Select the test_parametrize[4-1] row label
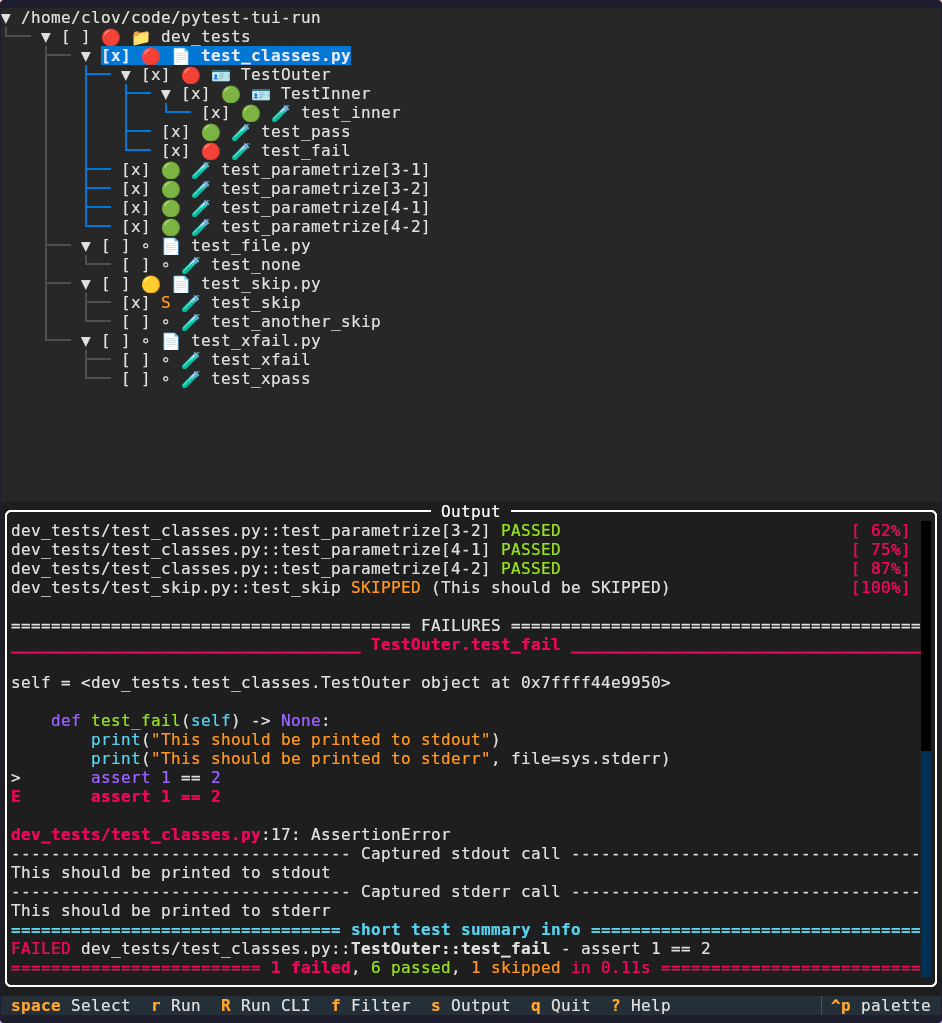 [x=326, y=208]
